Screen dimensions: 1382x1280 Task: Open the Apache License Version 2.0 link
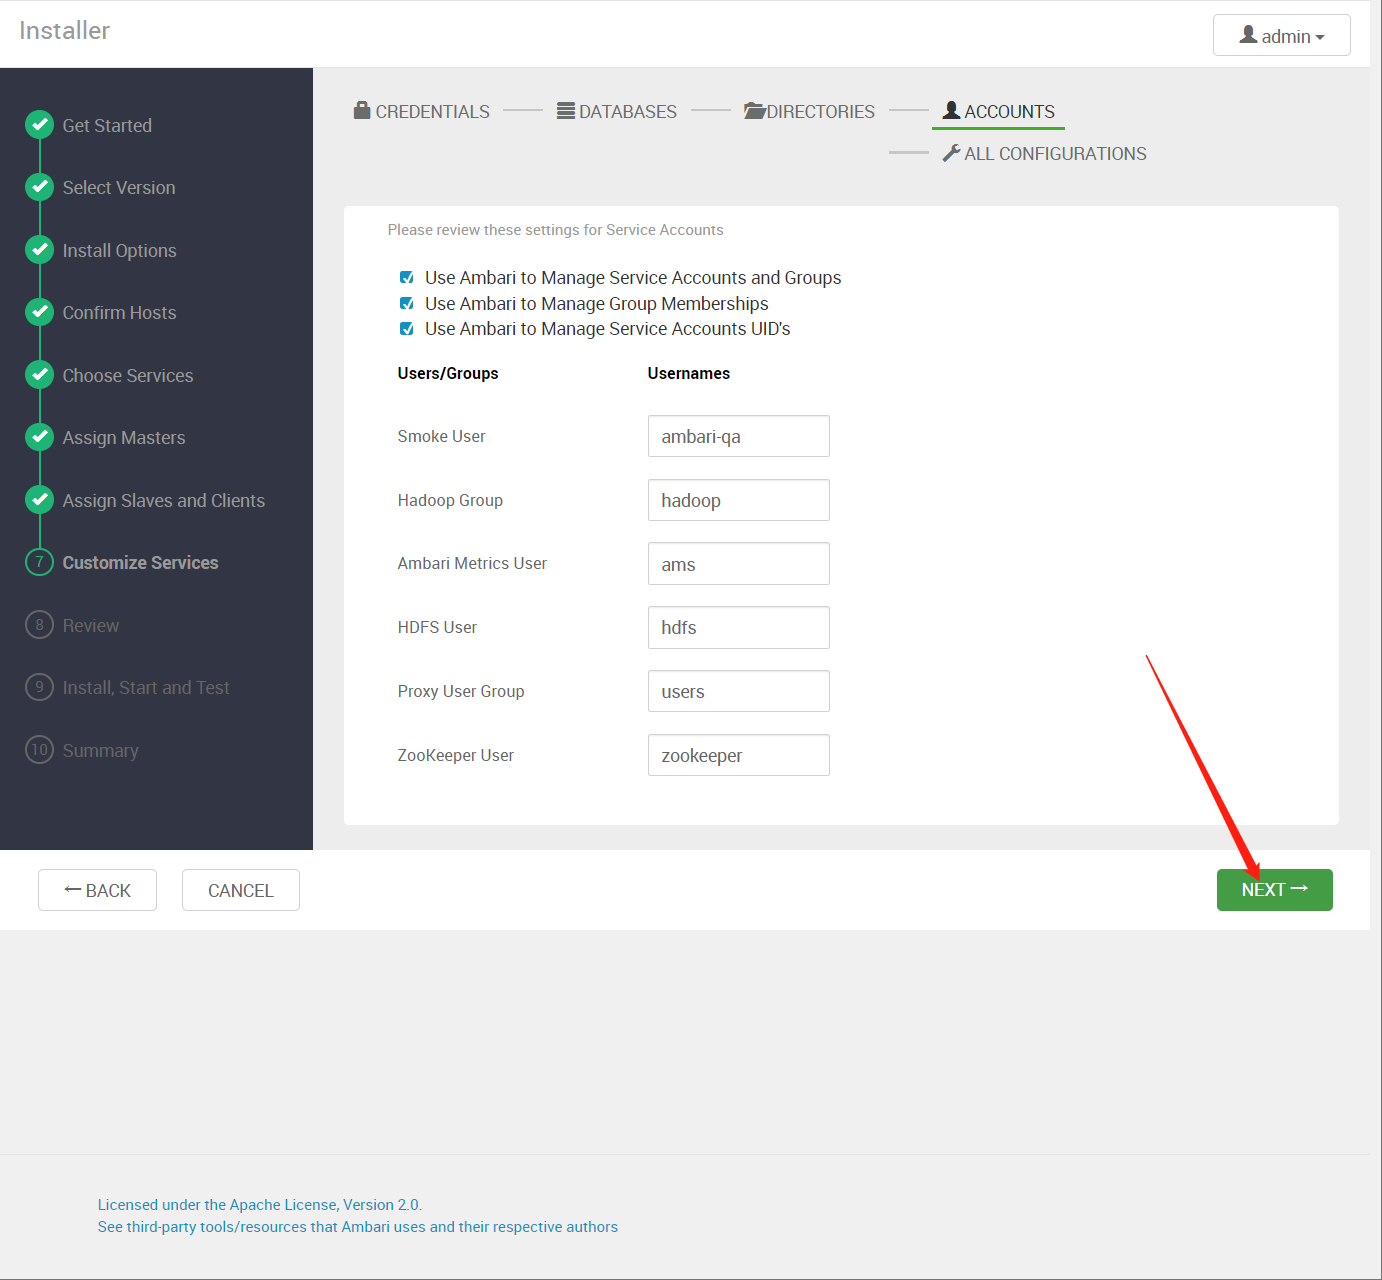tap(259, 1205)
